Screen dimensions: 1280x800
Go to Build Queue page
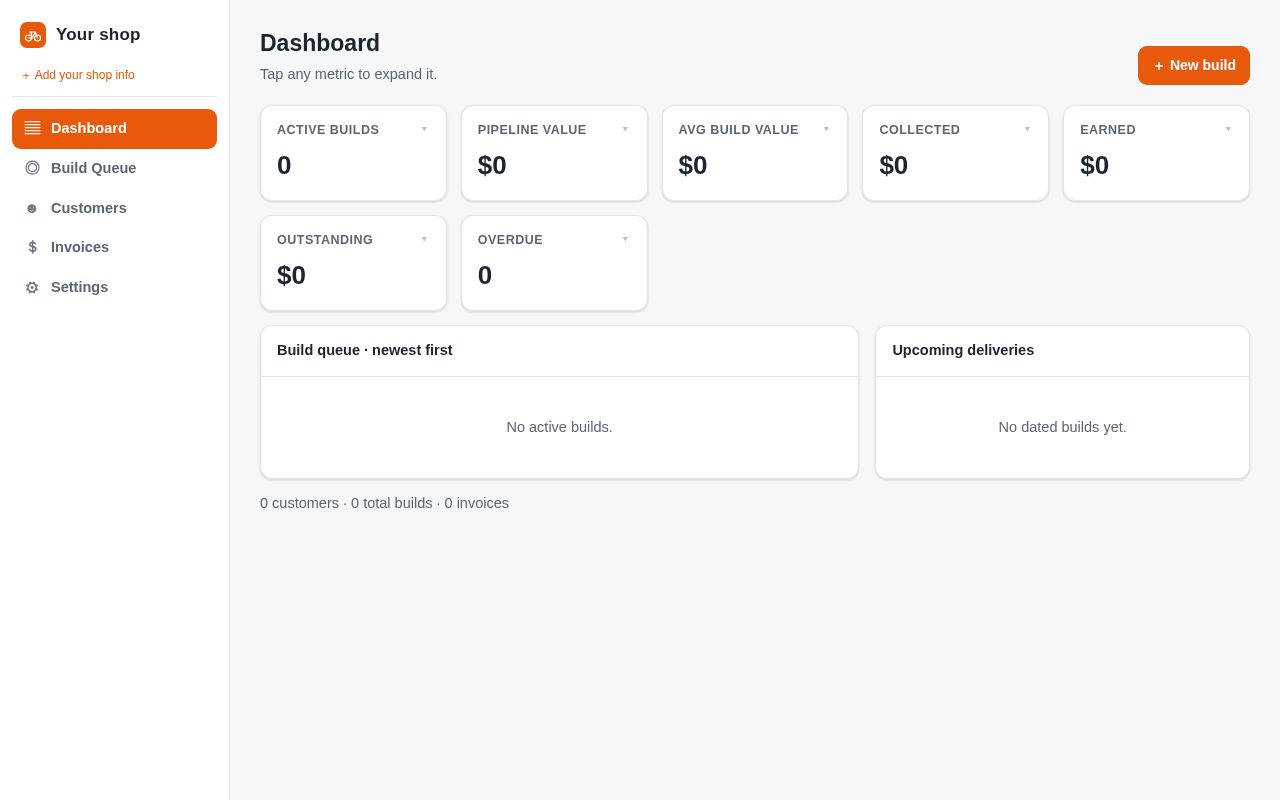[114, 168]
